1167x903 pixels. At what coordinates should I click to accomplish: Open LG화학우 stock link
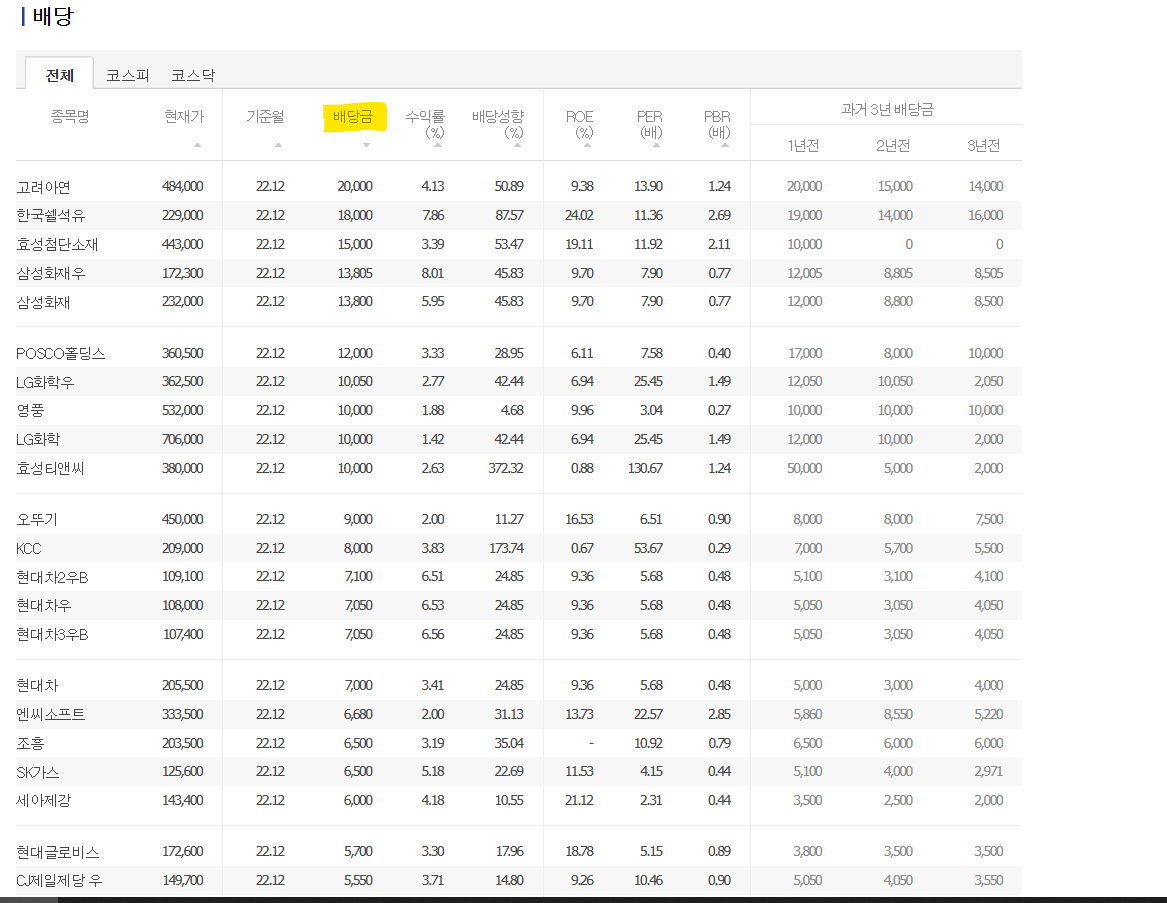(45, 382)
